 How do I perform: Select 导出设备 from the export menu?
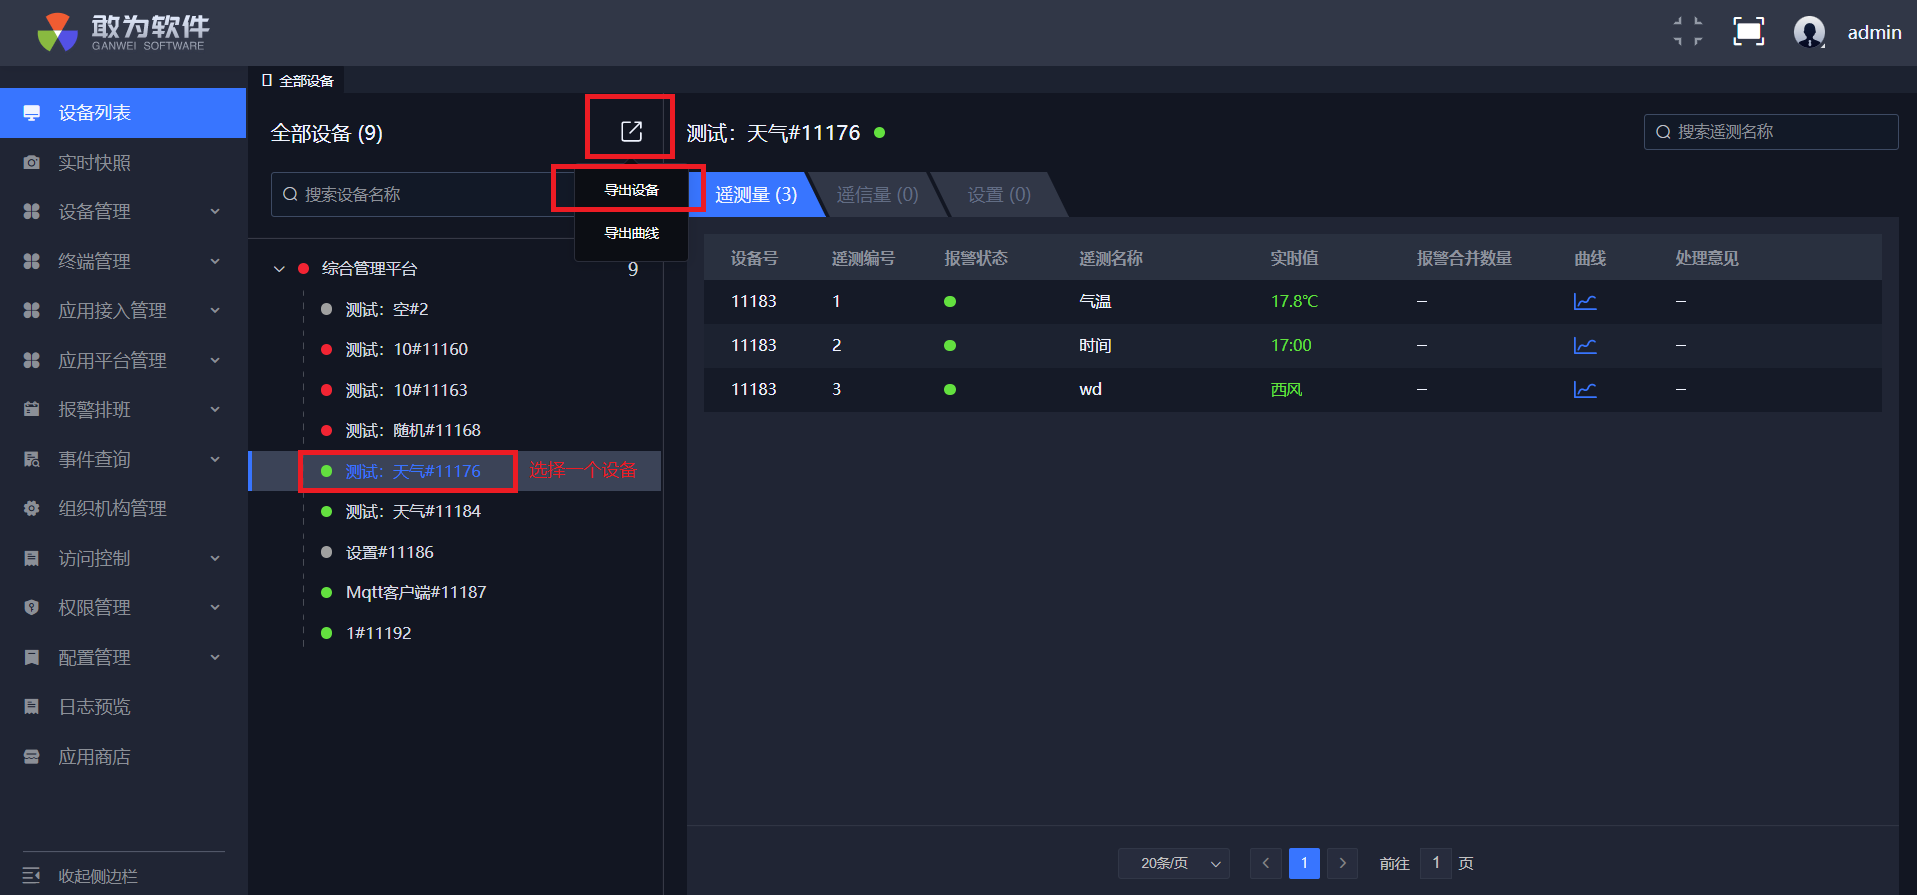coord(631,190)
